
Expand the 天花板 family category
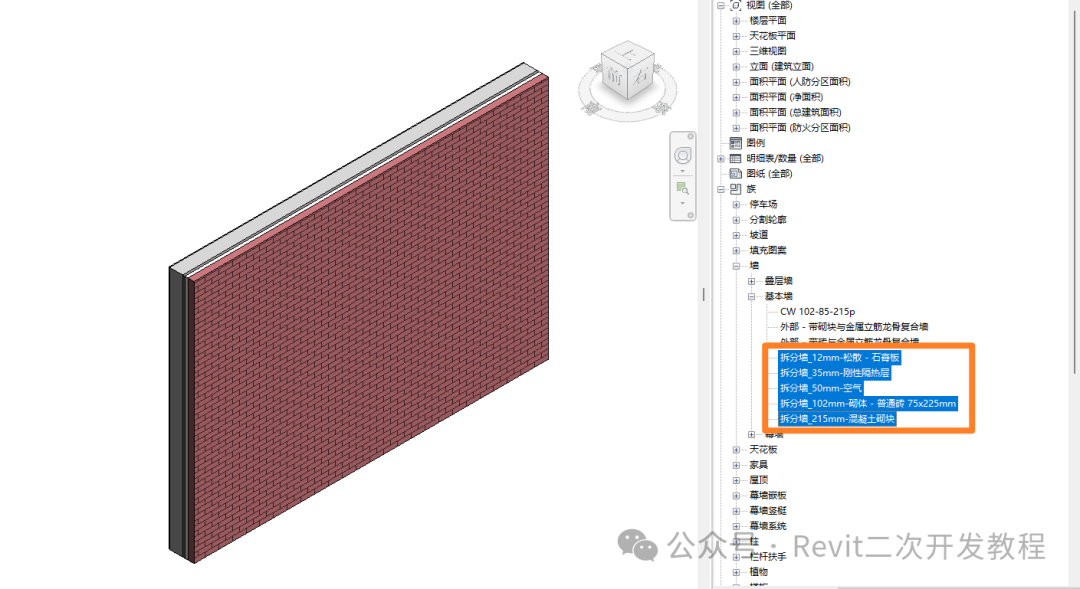click(736, 450)
